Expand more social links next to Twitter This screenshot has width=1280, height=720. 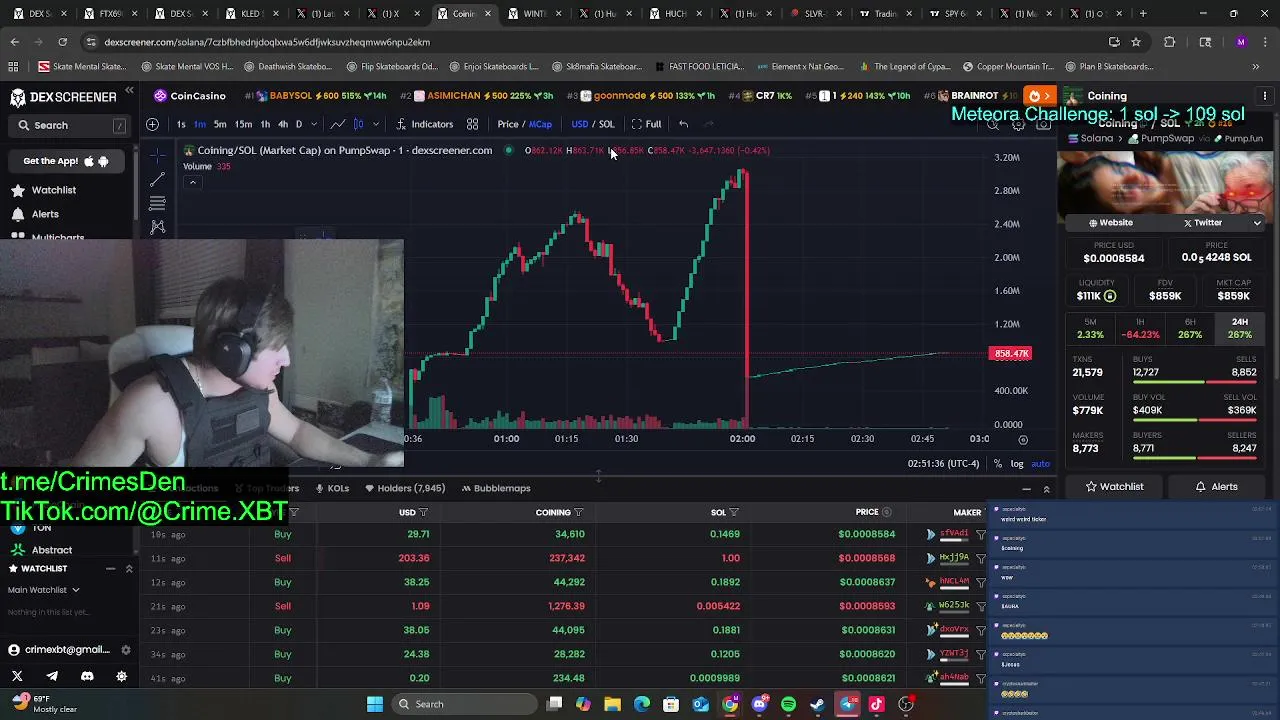tap(1257, 223)
